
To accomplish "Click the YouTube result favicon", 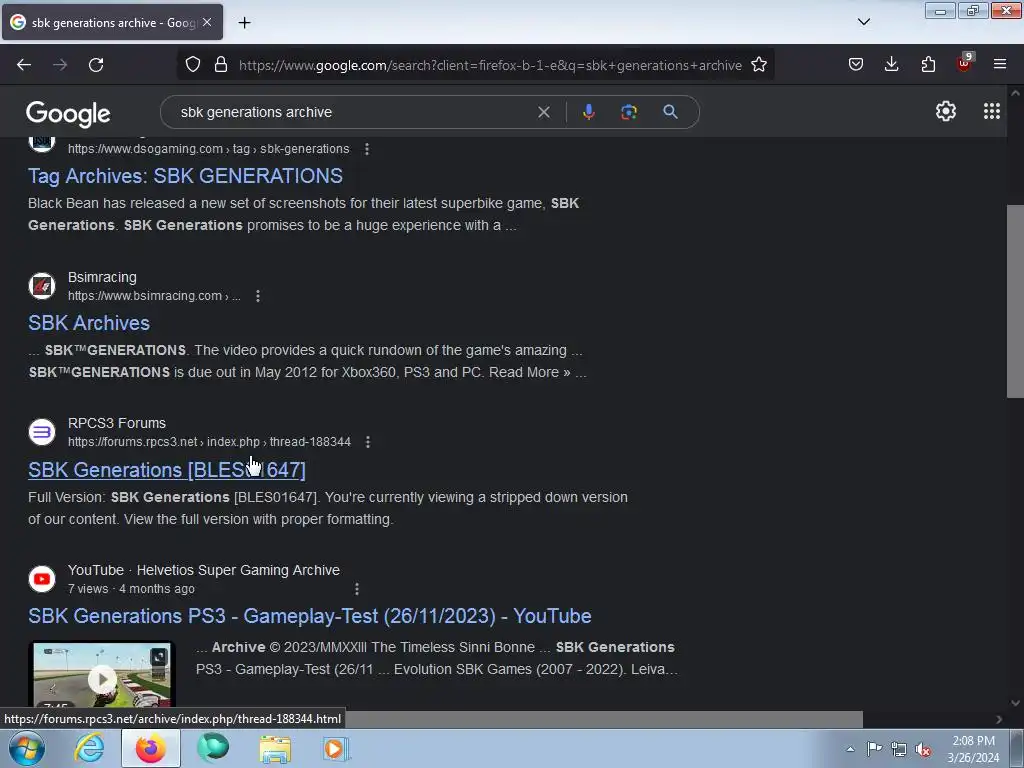I will 42,579.
